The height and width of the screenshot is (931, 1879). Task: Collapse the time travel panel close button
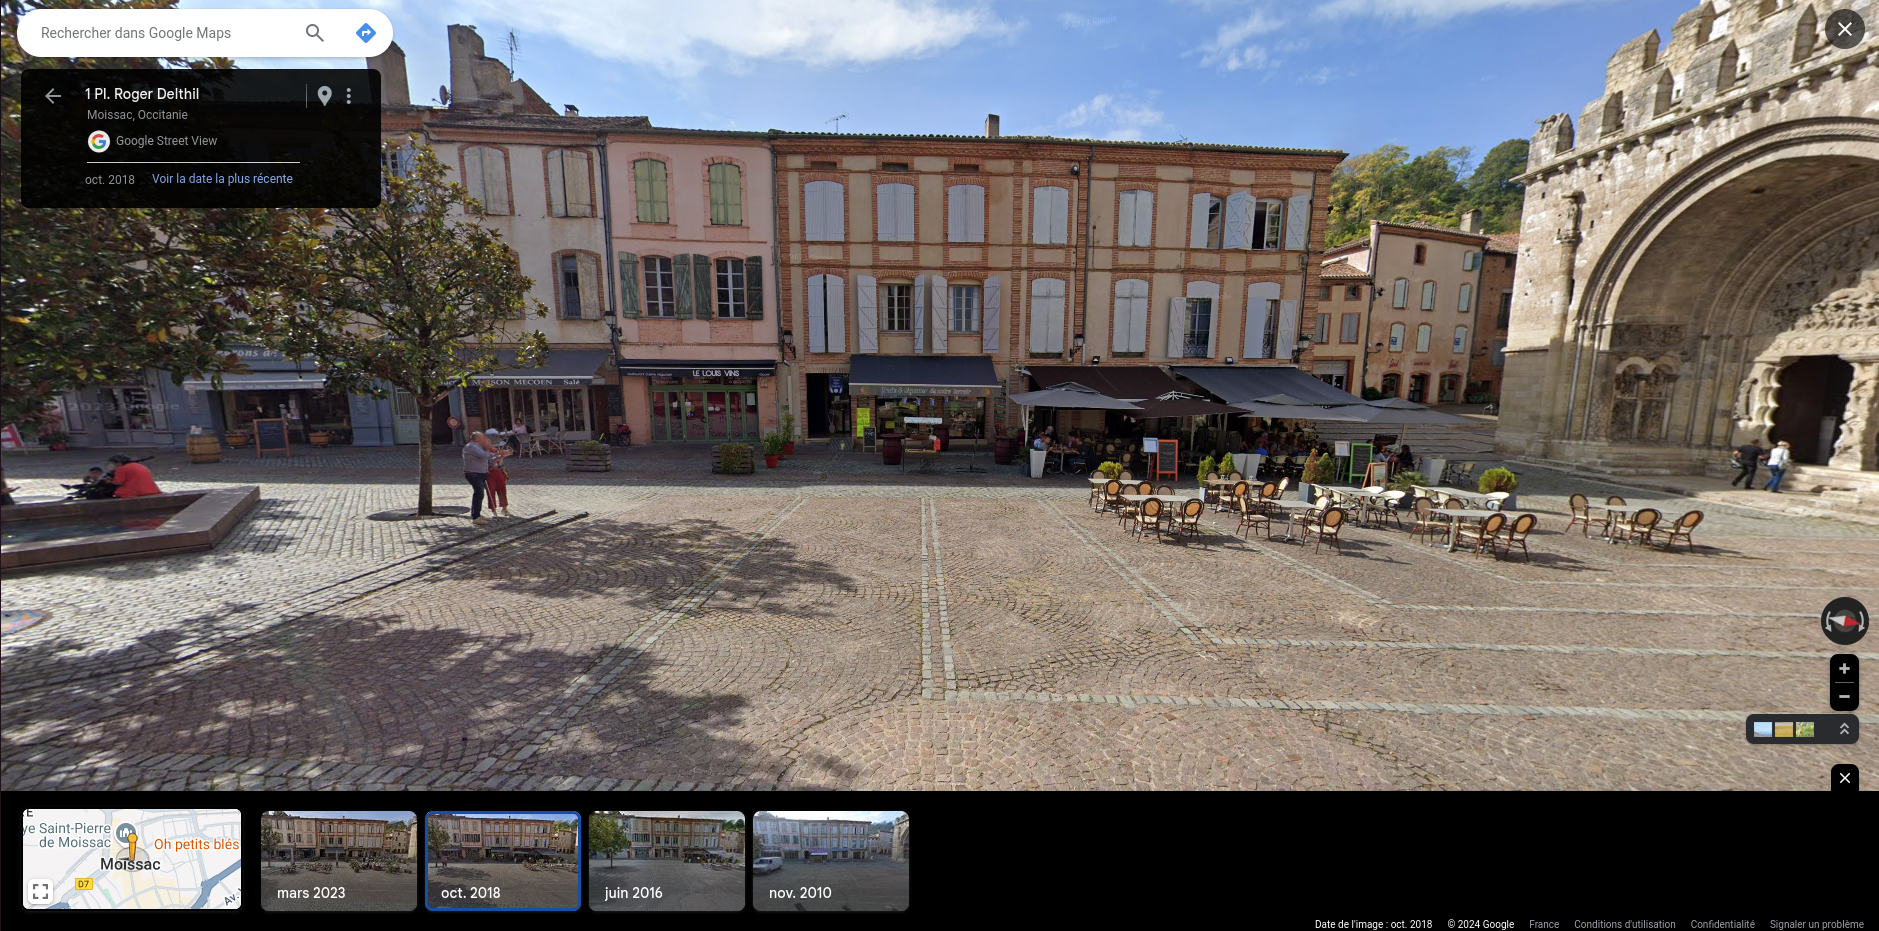point(1844,777)
